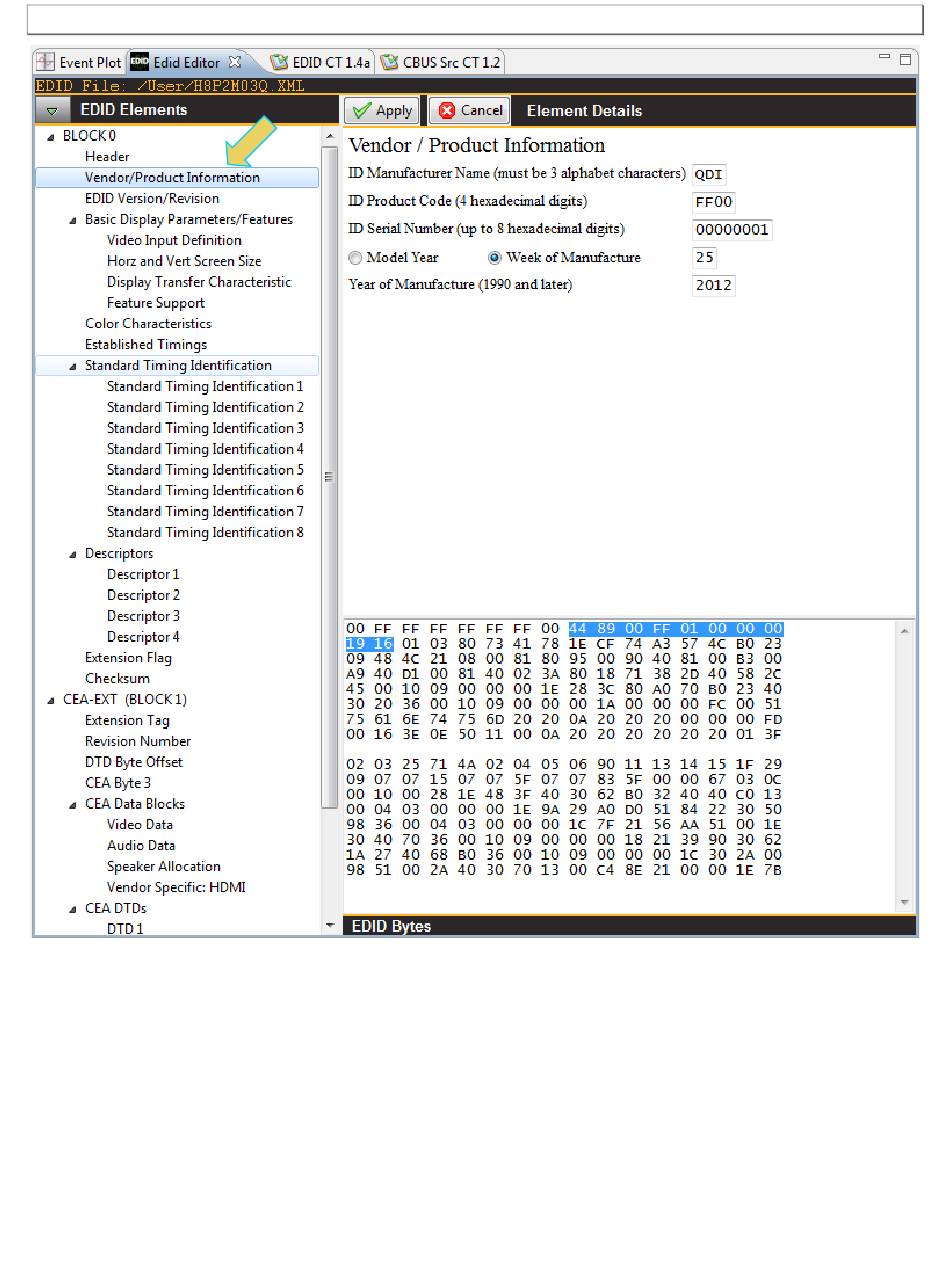This screenshot has height=1267, width=950.
Task: Click the Apply button
Action: 384,111
